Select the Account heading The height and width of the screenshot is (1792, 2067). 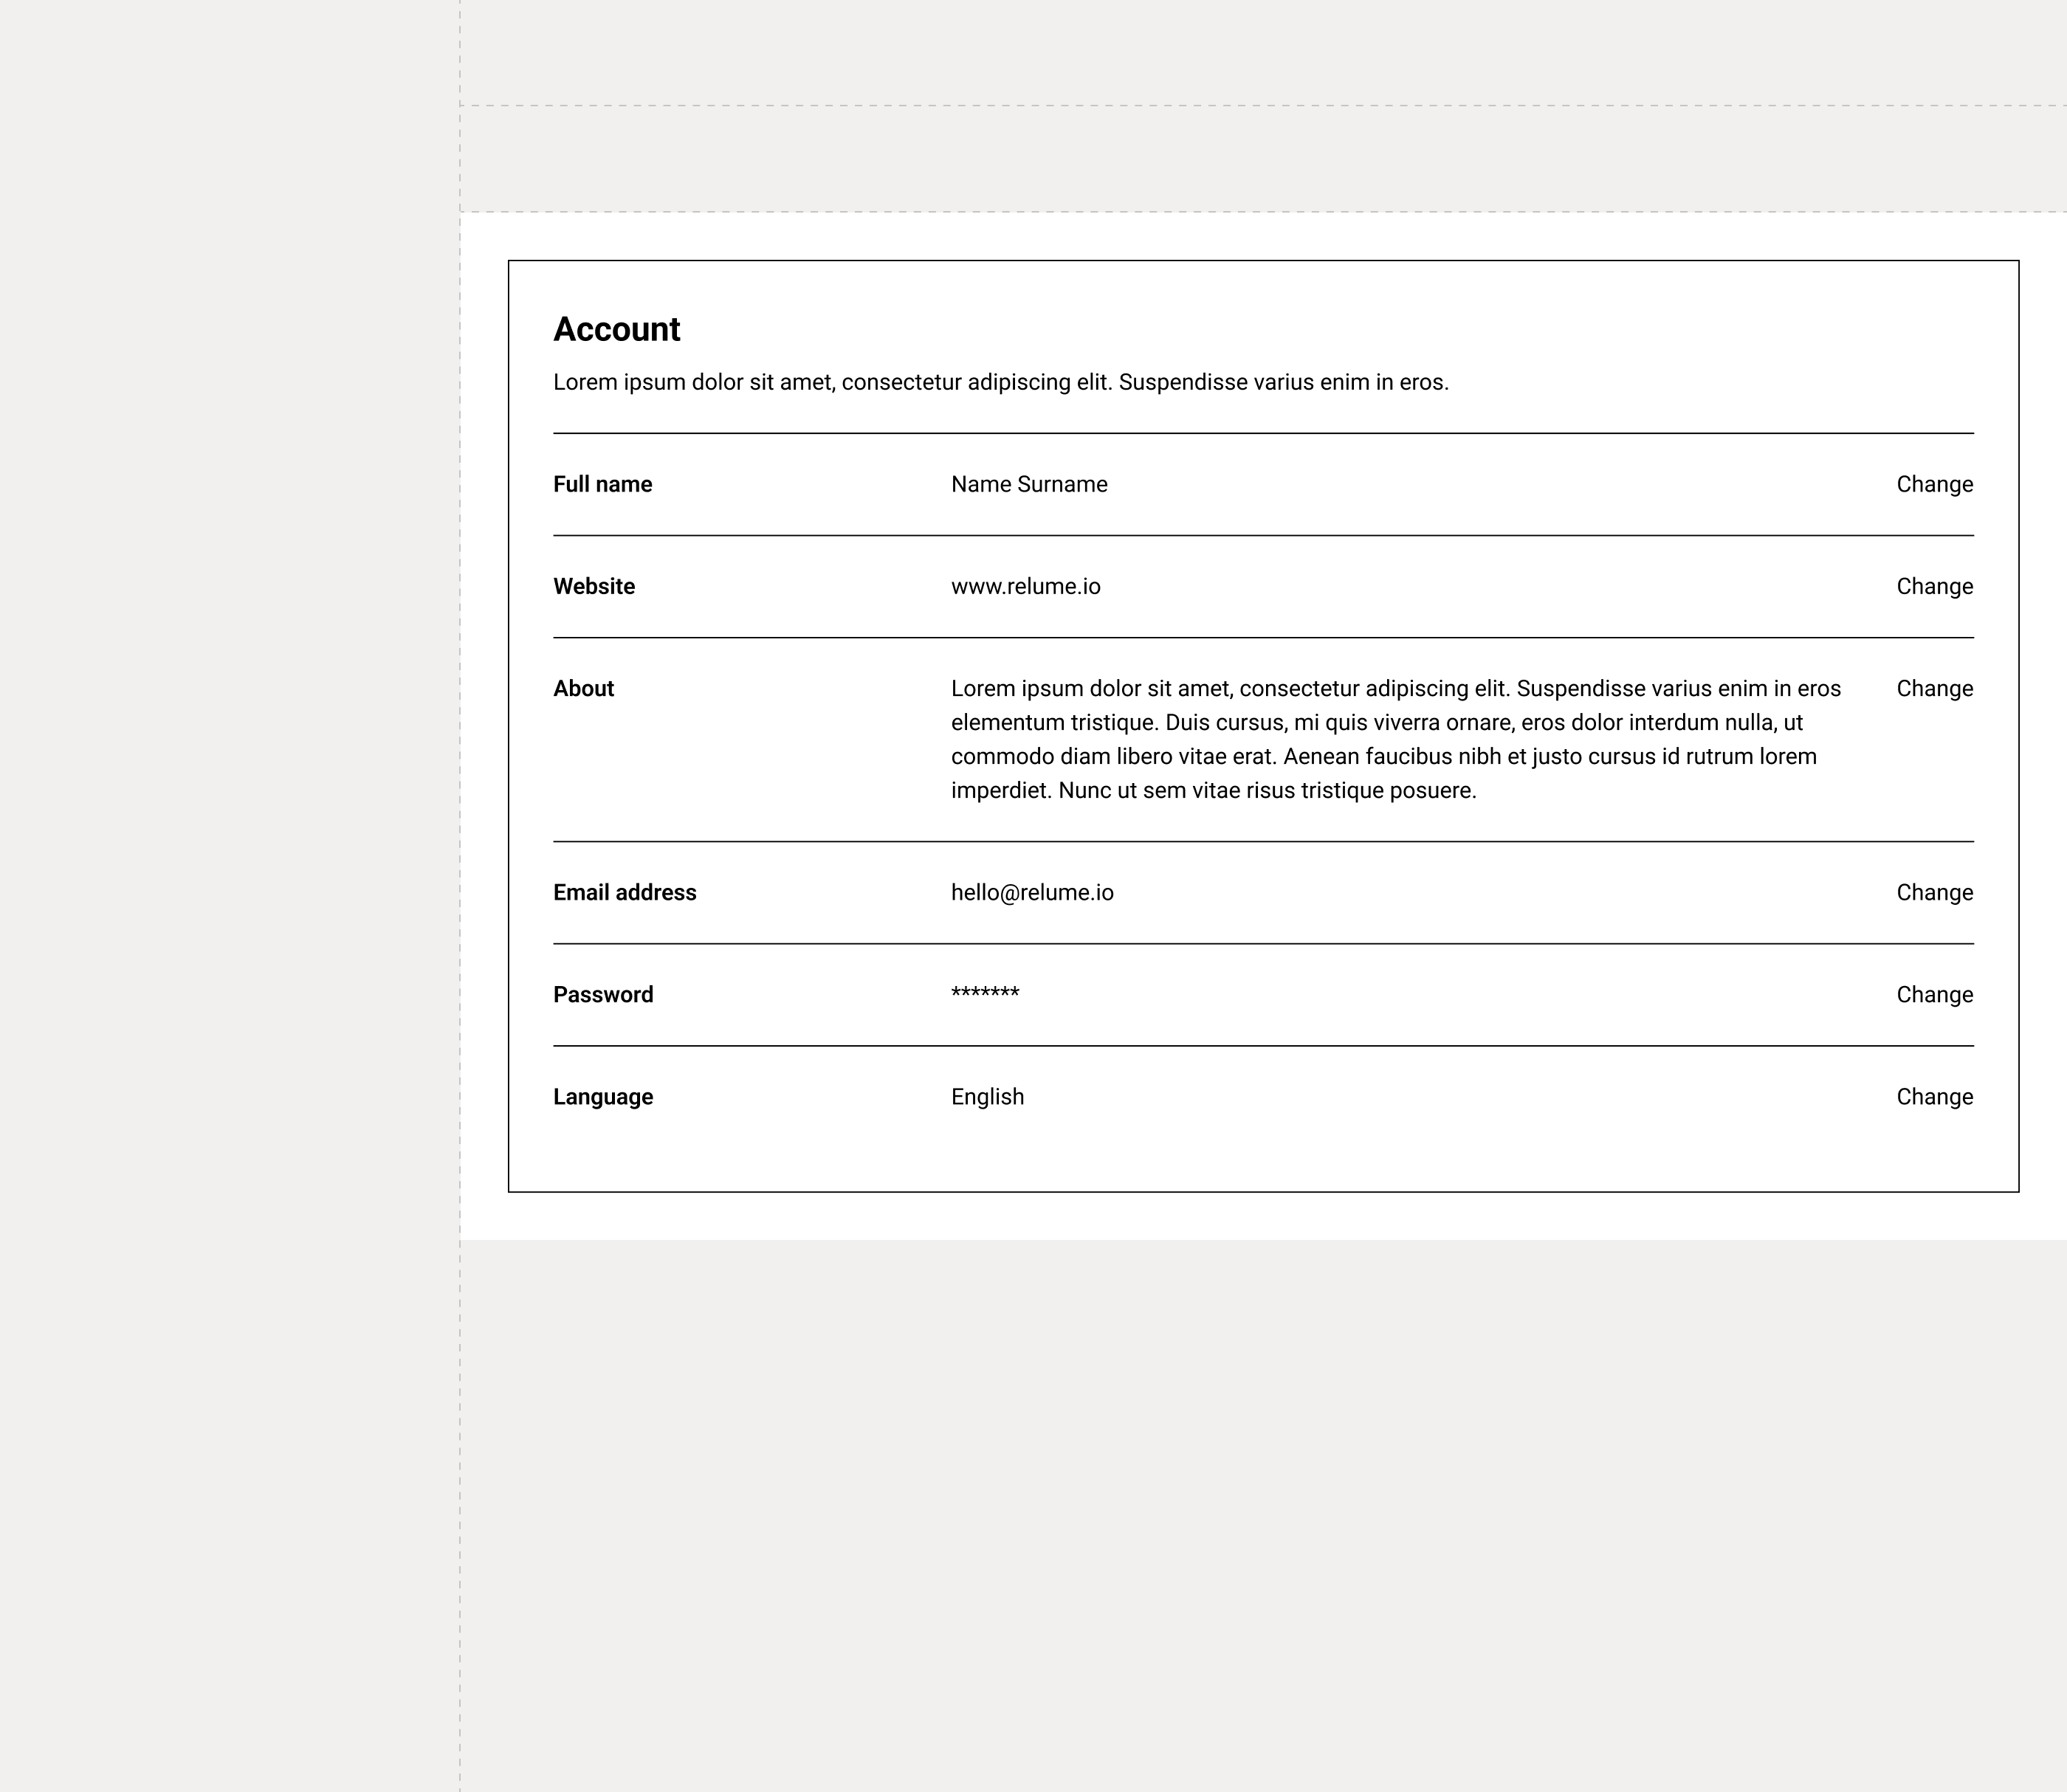(x=617, y=329)
